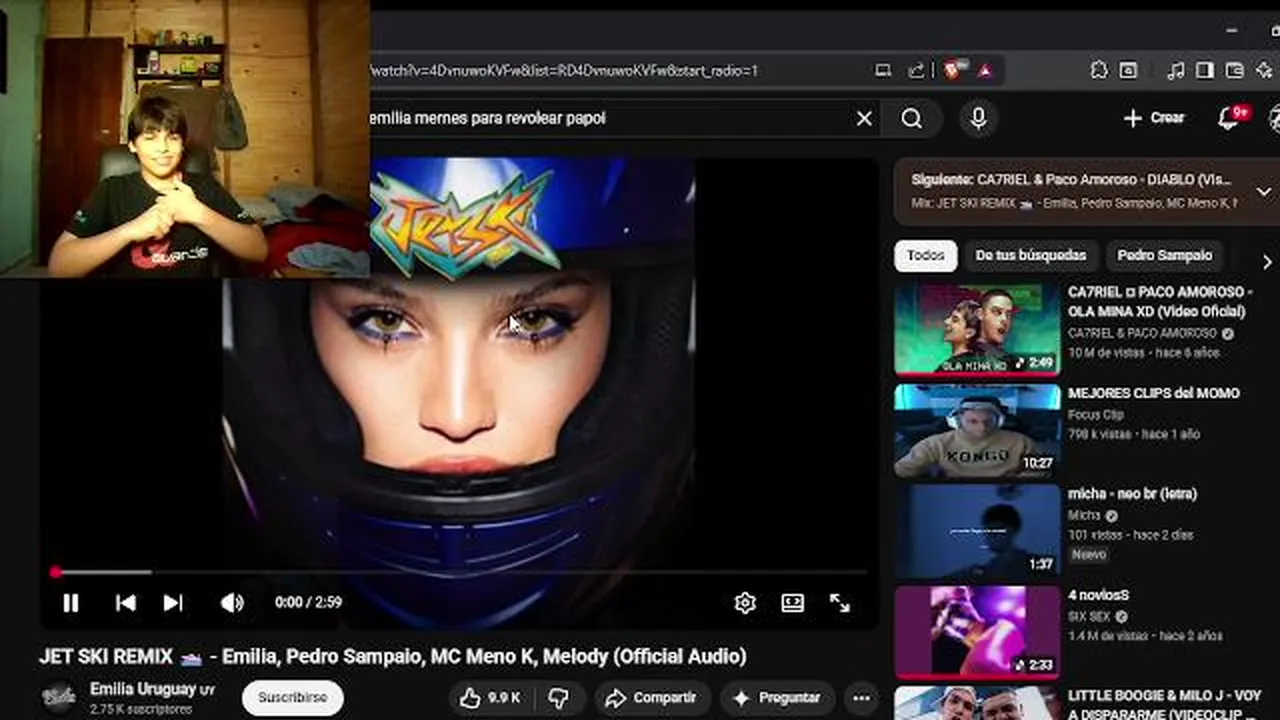Screen dimensions: 1280x720
Task: Open the Compartir share dialog
Action: click(x=651, y=698)
